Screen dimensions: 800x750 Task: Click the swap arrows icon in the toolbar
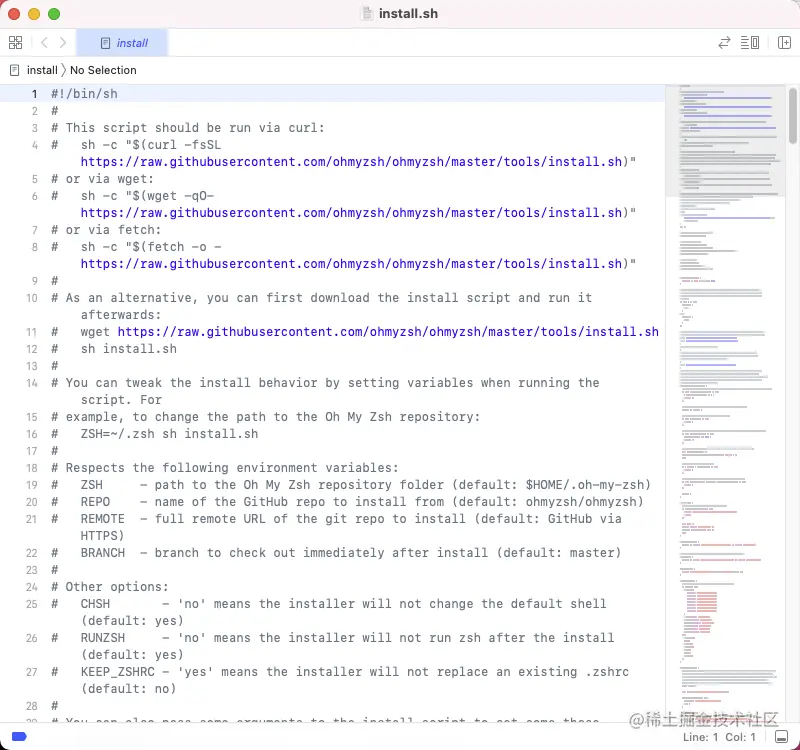pos(723,42)
